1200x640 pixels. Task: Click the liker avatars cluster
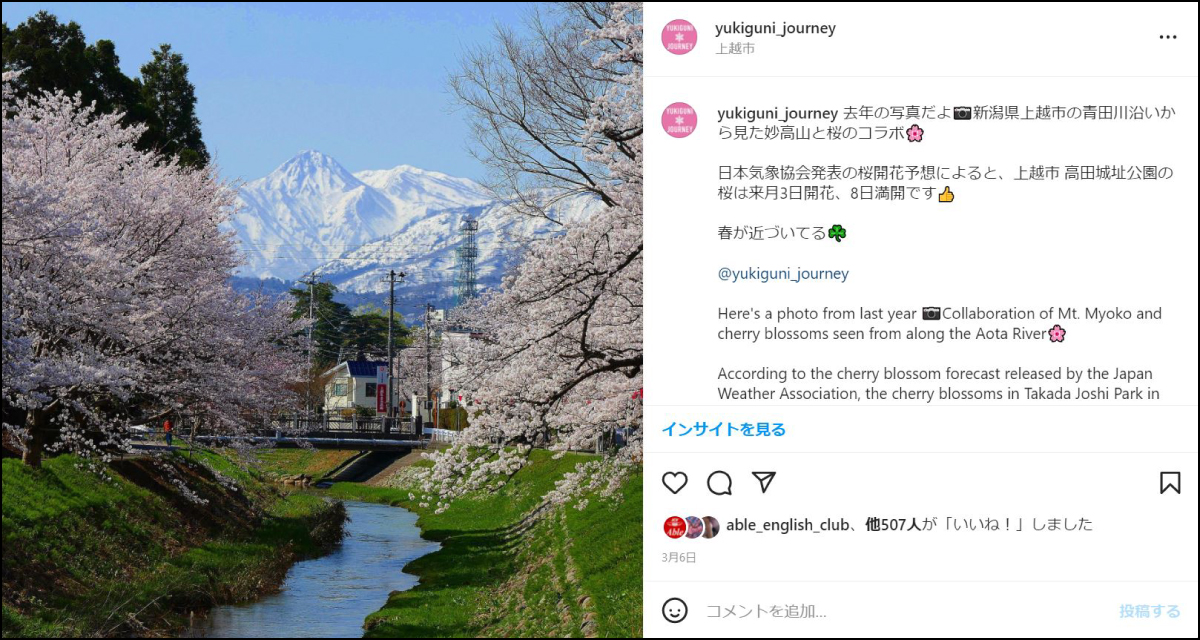[691, 526]
